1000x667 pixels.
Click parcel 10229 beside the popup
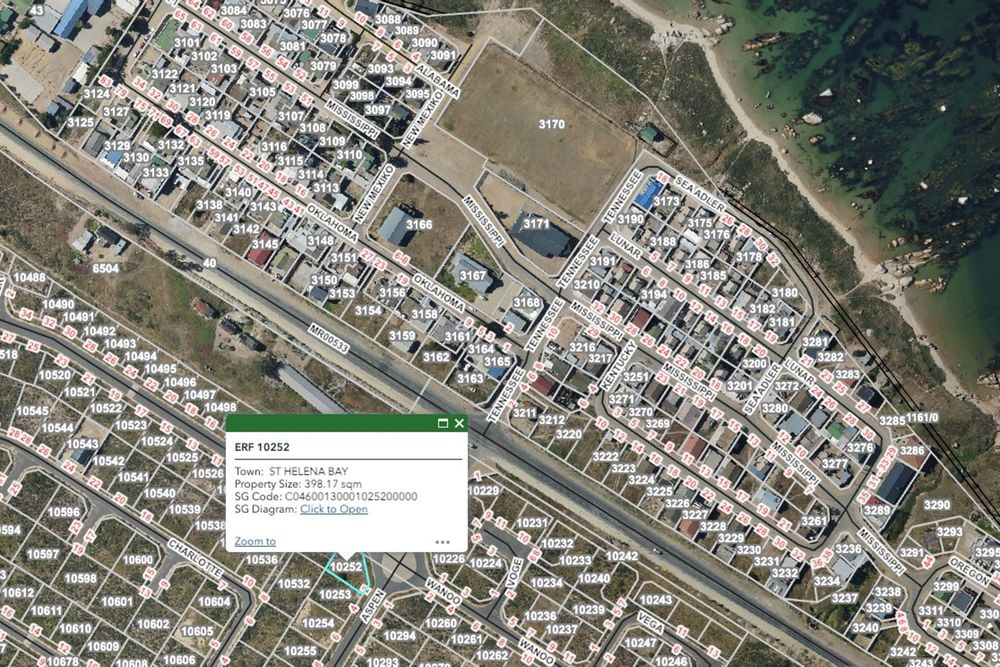coord(483,490)
